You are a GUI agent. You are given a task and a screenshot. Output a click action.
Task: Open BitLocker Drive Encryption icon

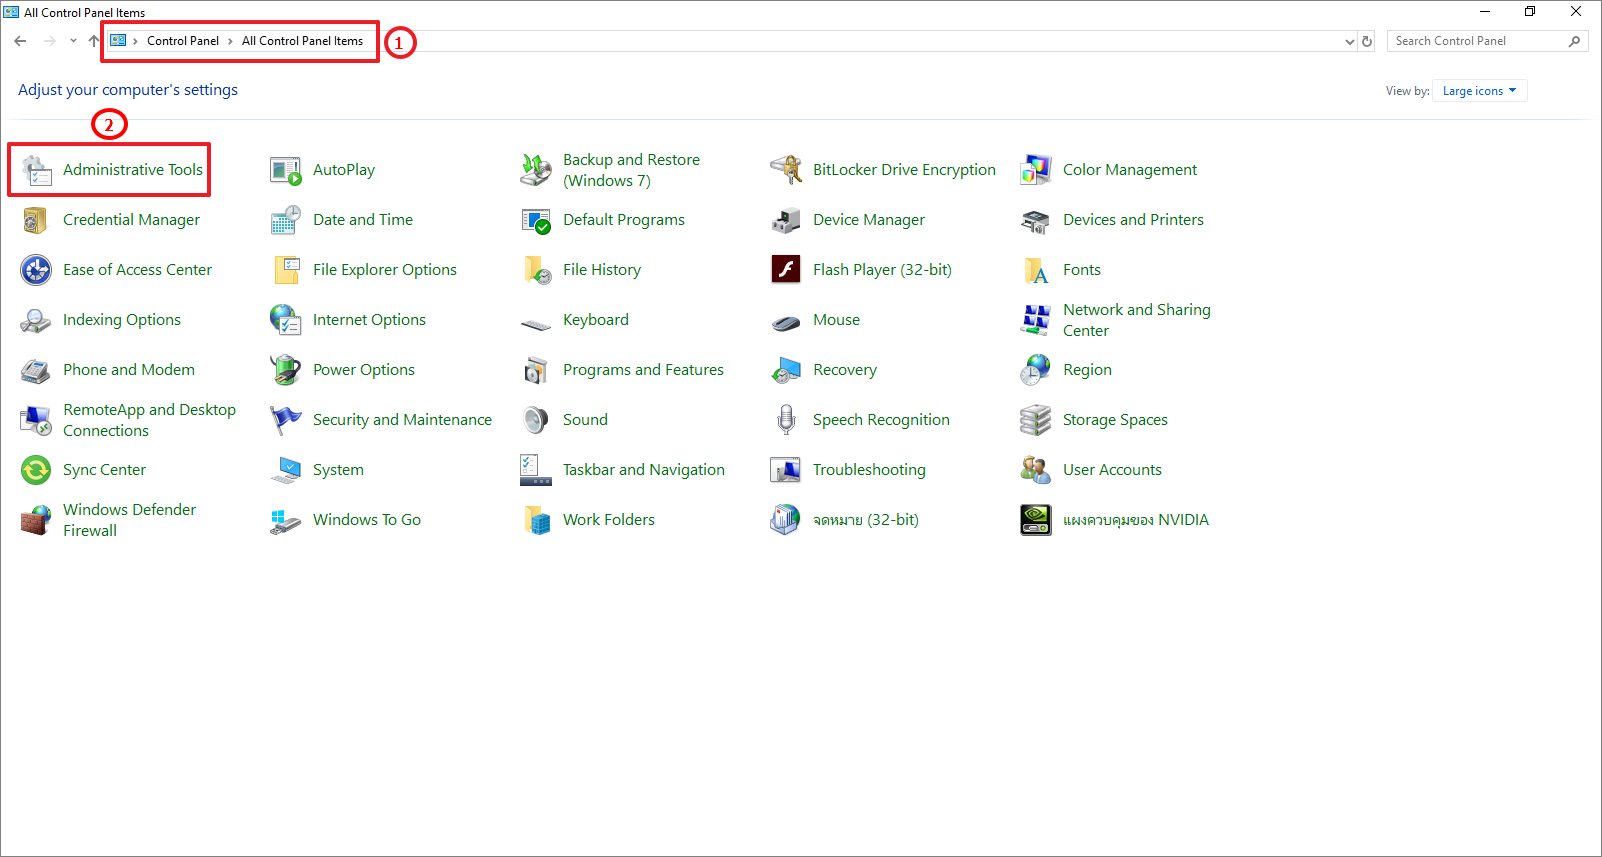786,170
